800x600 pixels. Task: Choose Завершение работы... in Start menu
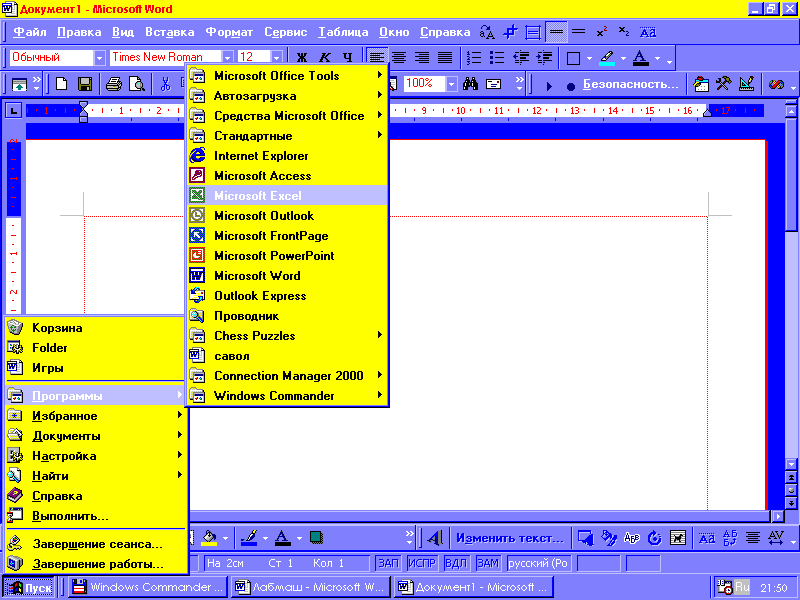[95, 564]
